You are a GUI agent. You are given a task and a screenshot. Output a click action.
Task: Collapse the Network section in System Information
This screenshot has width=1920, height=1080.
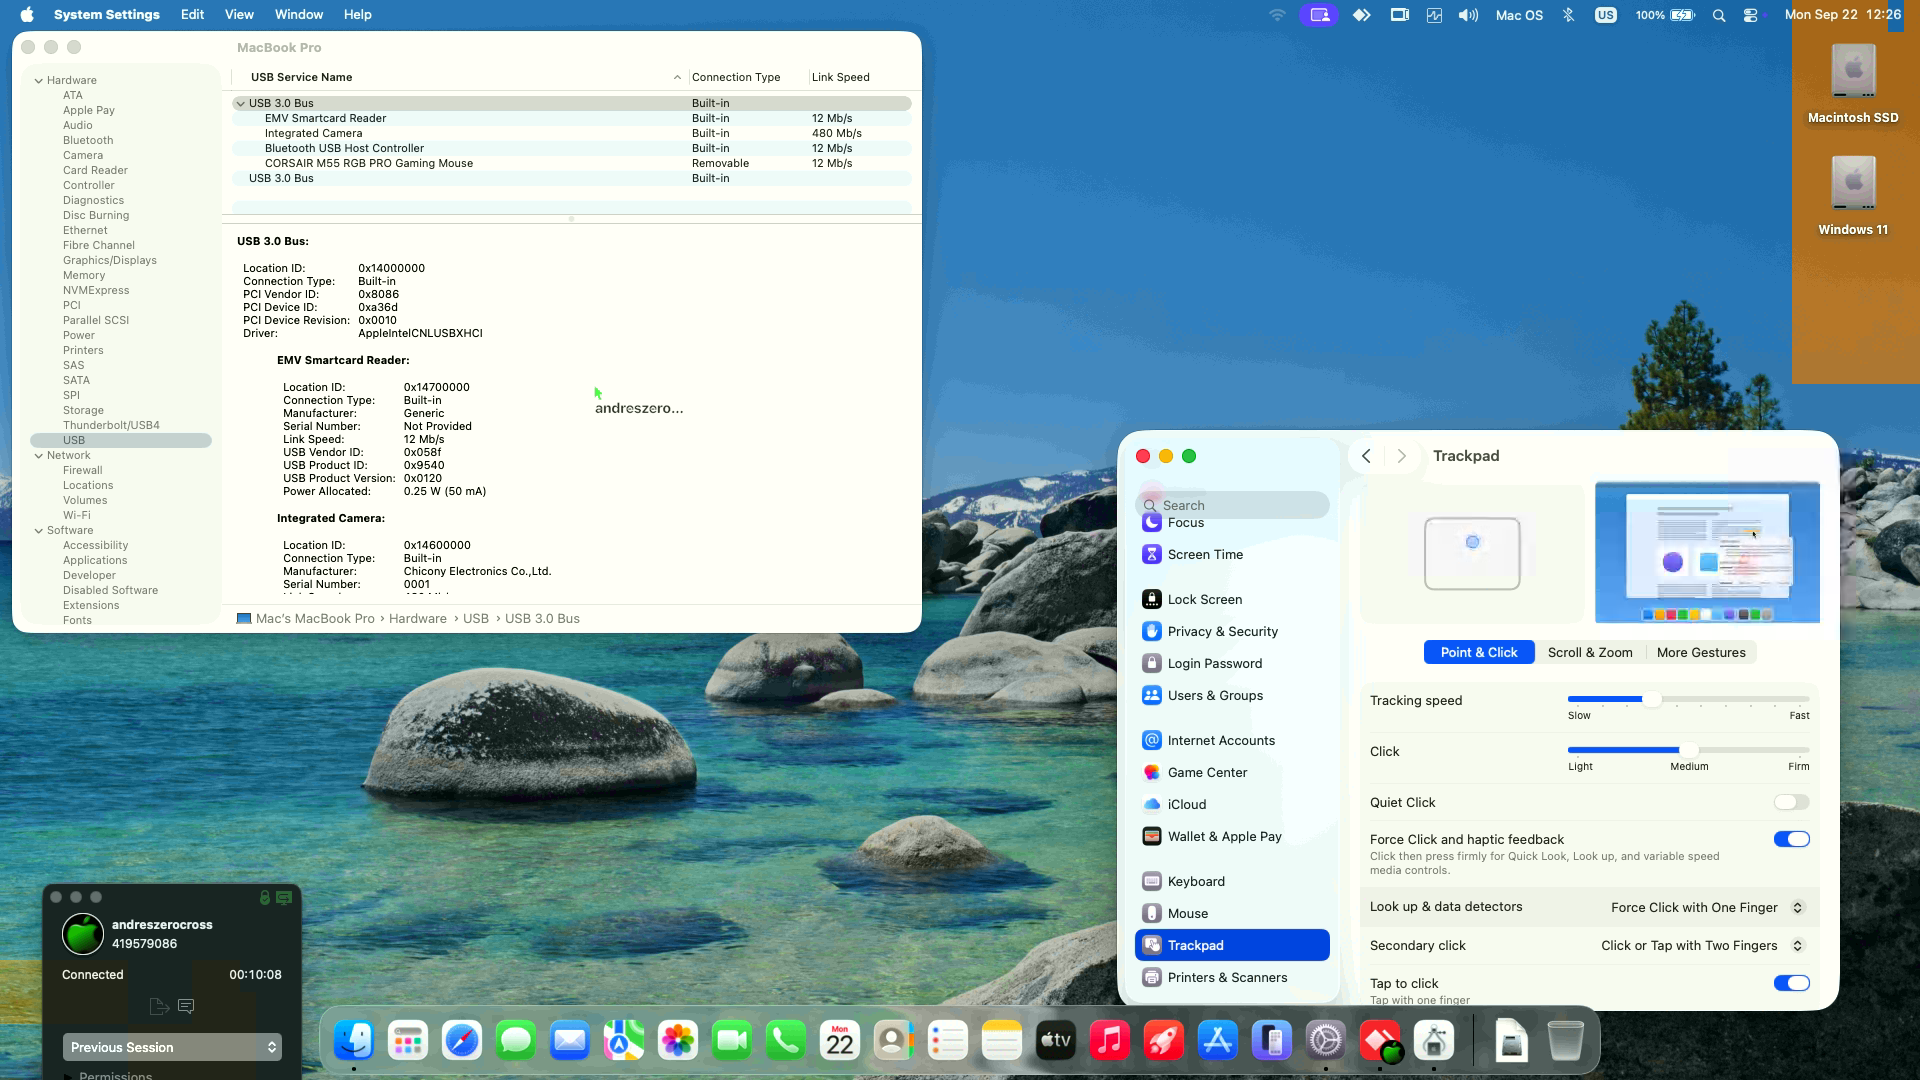coord(39,455)
